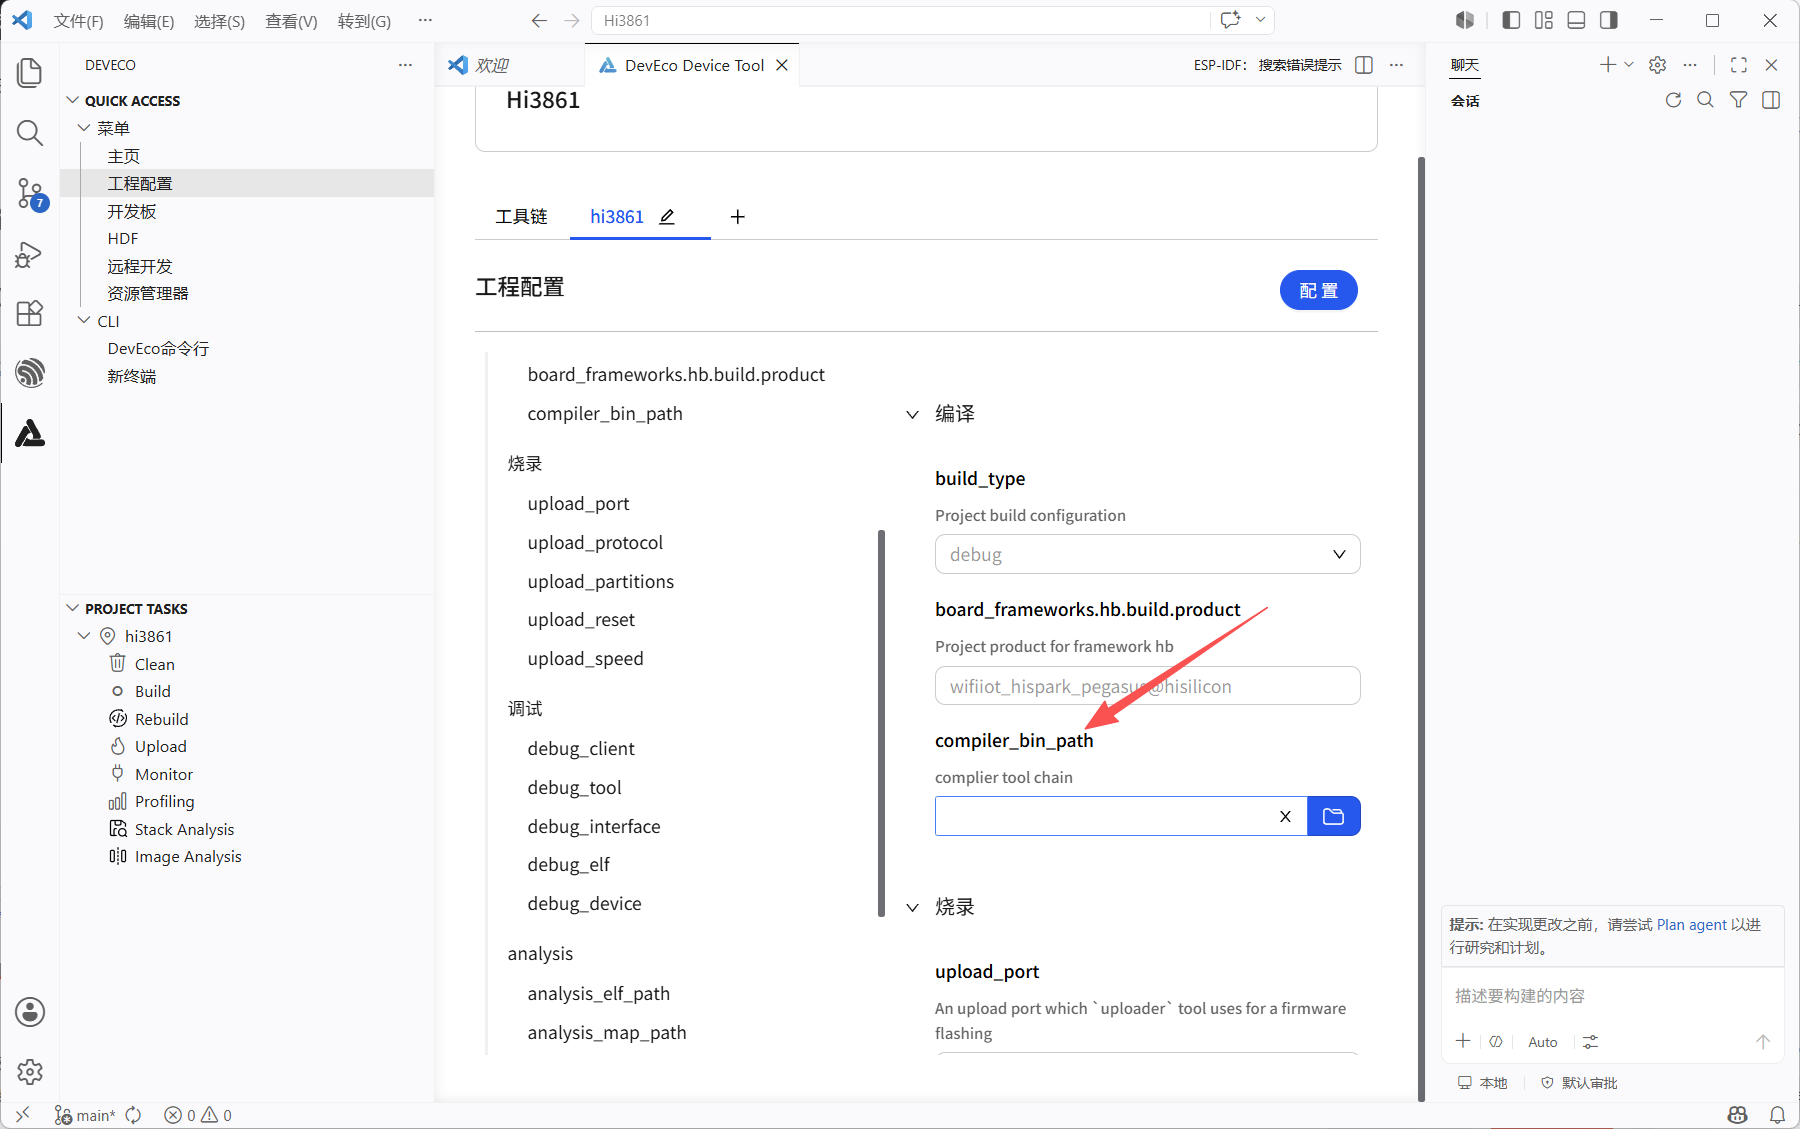Viewport: 1800px width, 1129px height.
Task: Toggle the bottom panel visibility
Action: pos(1576,20)
